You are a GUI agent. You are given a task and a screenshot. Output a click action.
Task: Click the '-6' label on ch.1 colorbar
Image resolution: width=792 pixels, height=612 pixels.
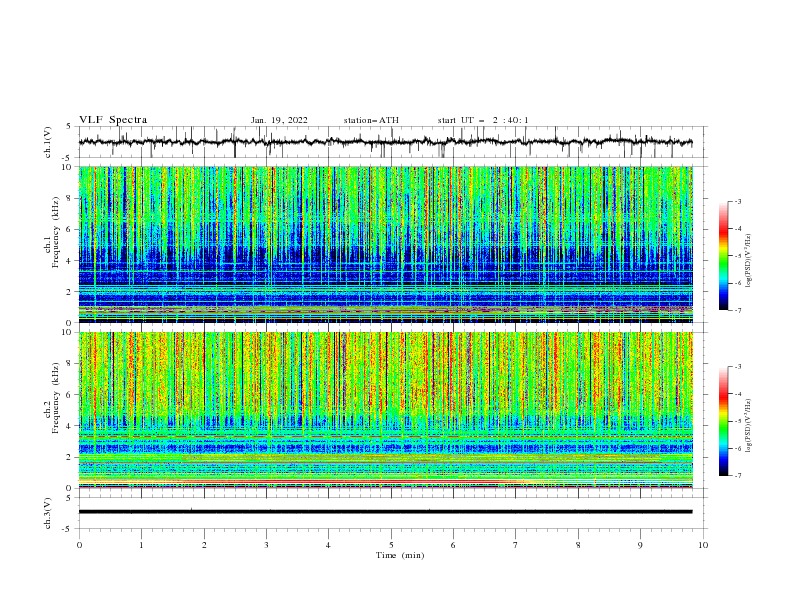coord(738,283)
